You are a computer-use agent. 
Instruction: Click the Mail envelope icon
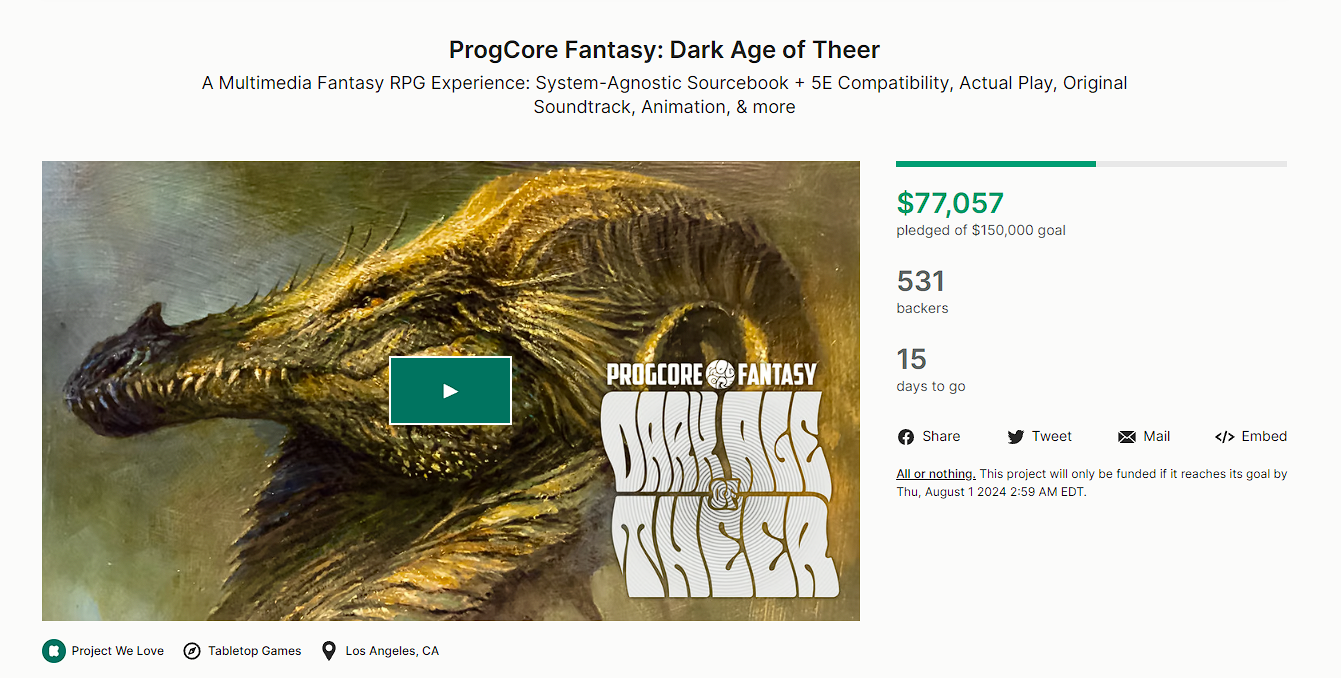(1127, 437)
